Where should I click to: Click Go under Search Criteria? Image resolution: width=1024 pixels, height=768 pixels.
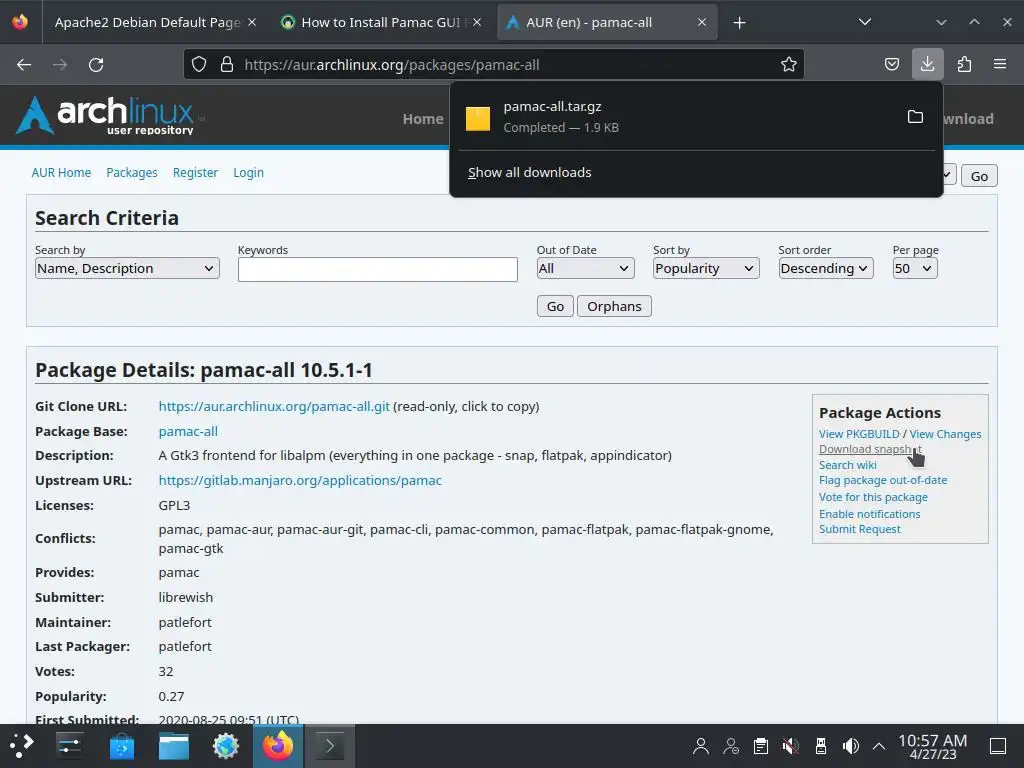point(555,306)
